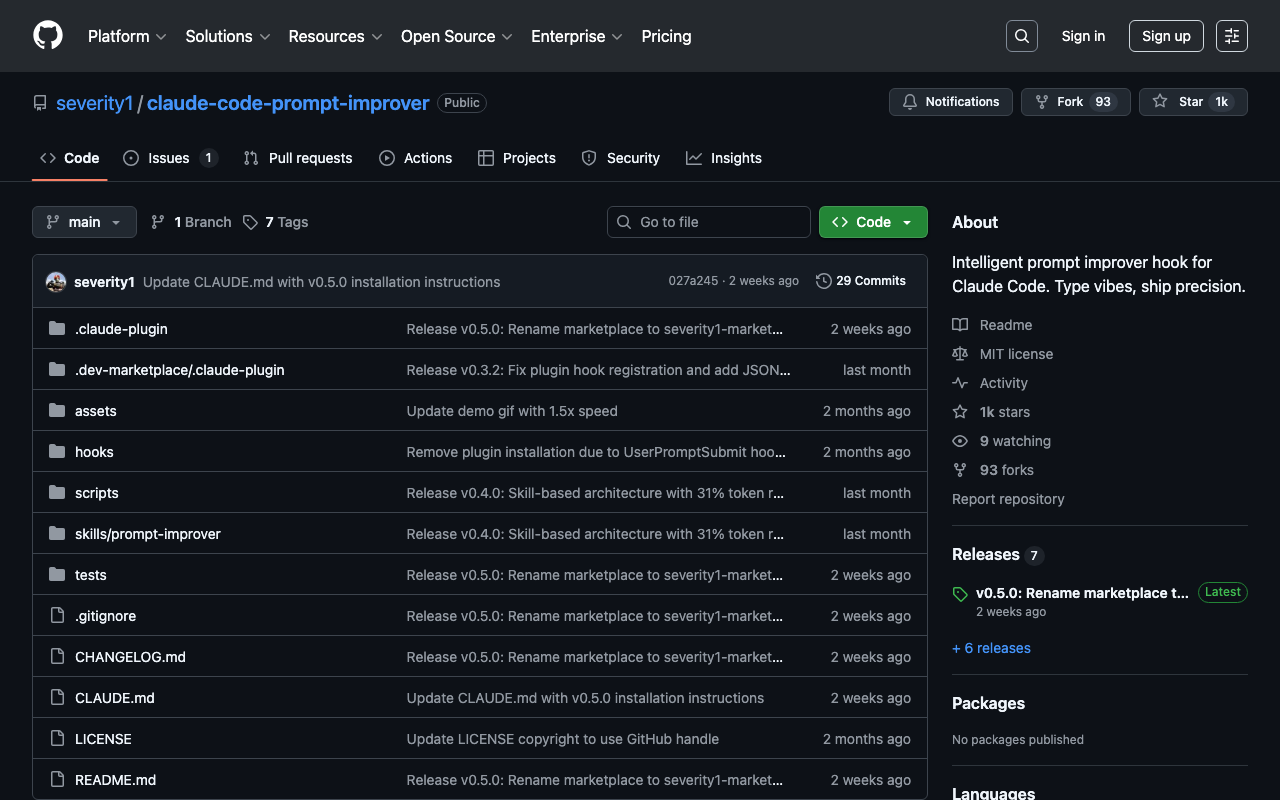Expand the Platform navigation menu

click(x=126, y=36)
